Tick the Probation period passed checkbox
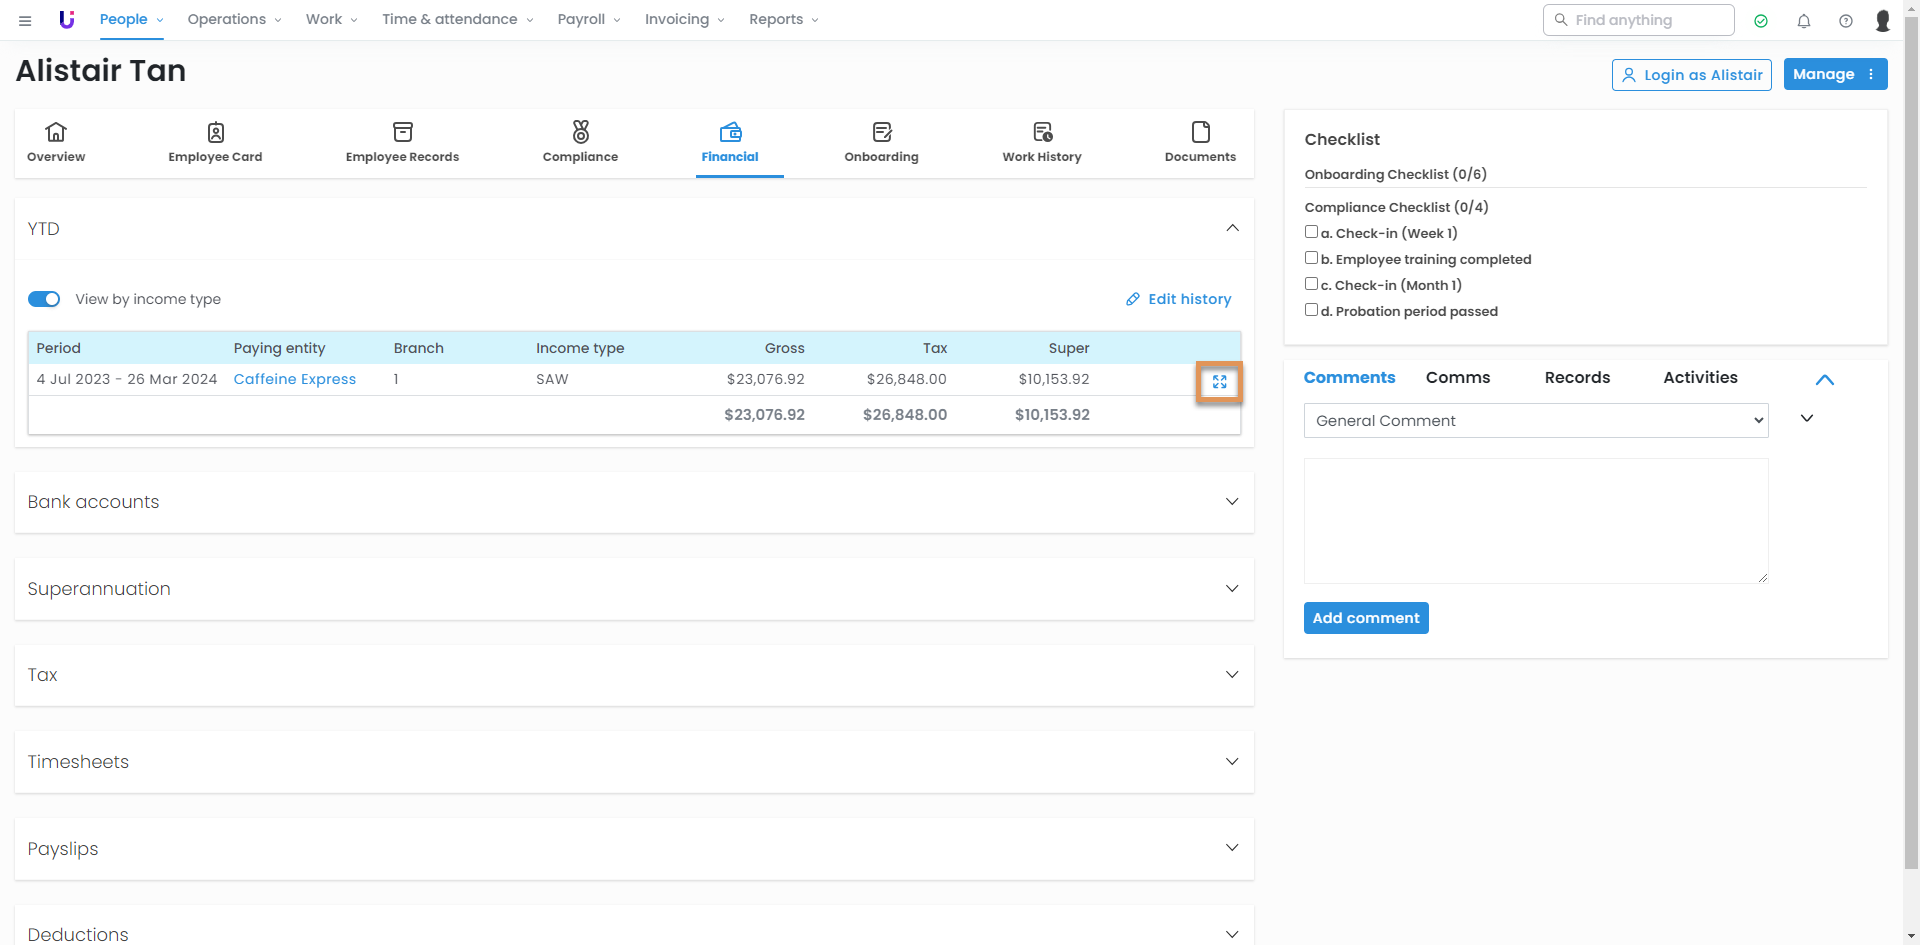Viewport: 1920px width, 945px height. point(1311,310)
